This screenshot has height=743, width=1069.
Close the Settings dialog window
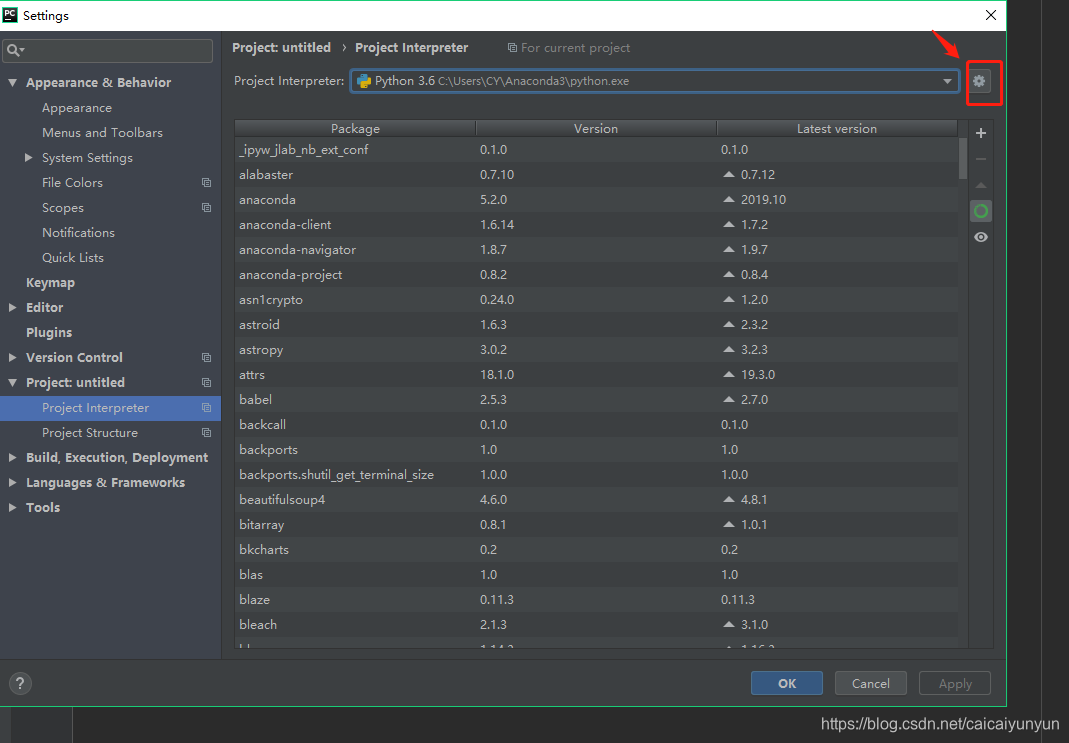pos(991,15)
